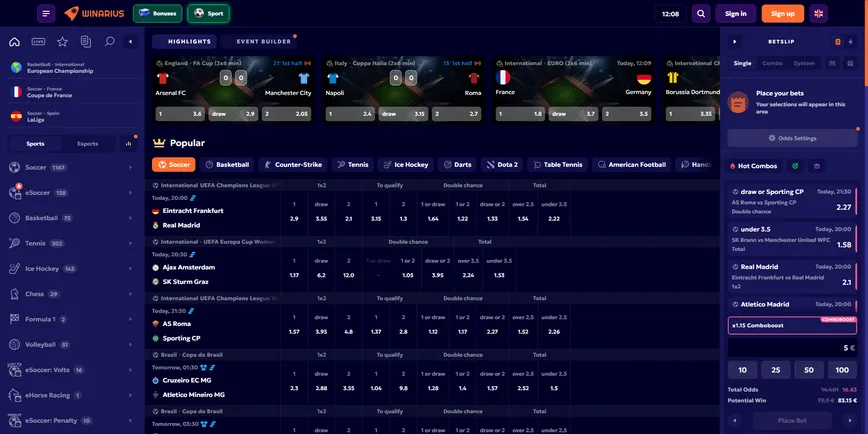Open the Sport button in header
This screenshot has height=434, width=868.
(x=208, y=13)
